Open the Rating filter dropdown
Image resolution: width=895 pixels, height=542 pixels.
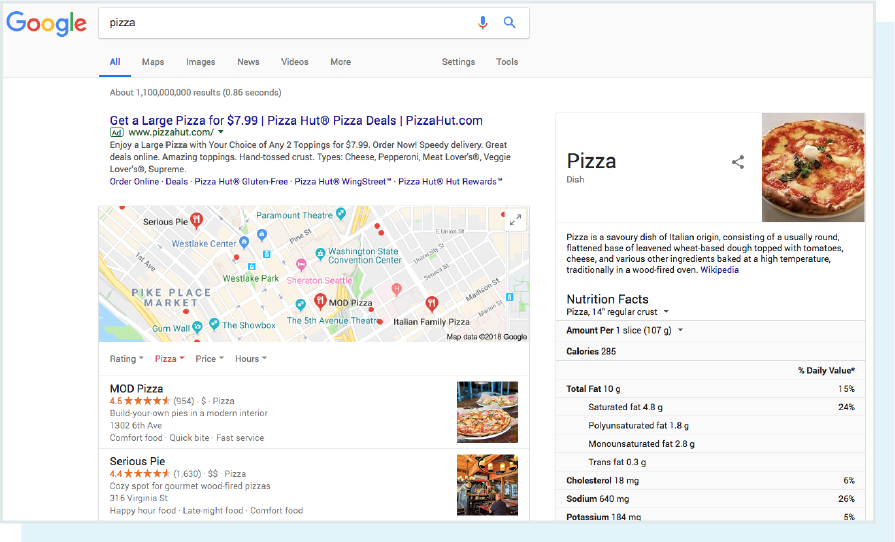tap(126, 359)
